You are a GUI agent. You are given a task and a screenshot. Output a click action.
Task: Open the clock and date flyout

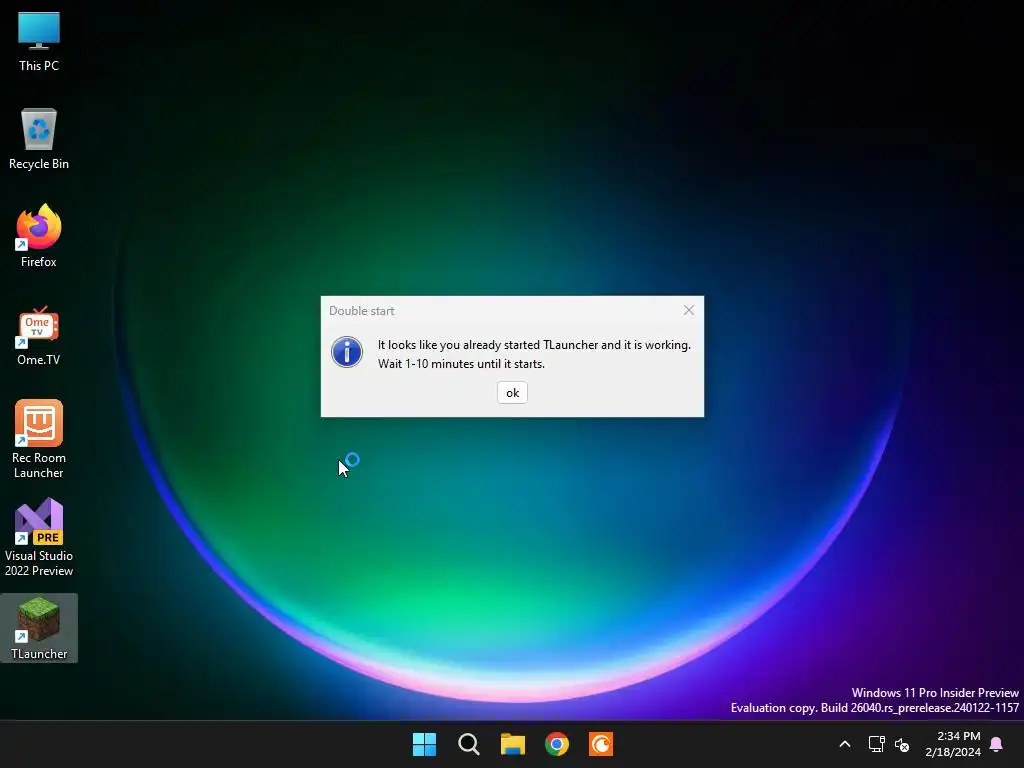point(953,744)
